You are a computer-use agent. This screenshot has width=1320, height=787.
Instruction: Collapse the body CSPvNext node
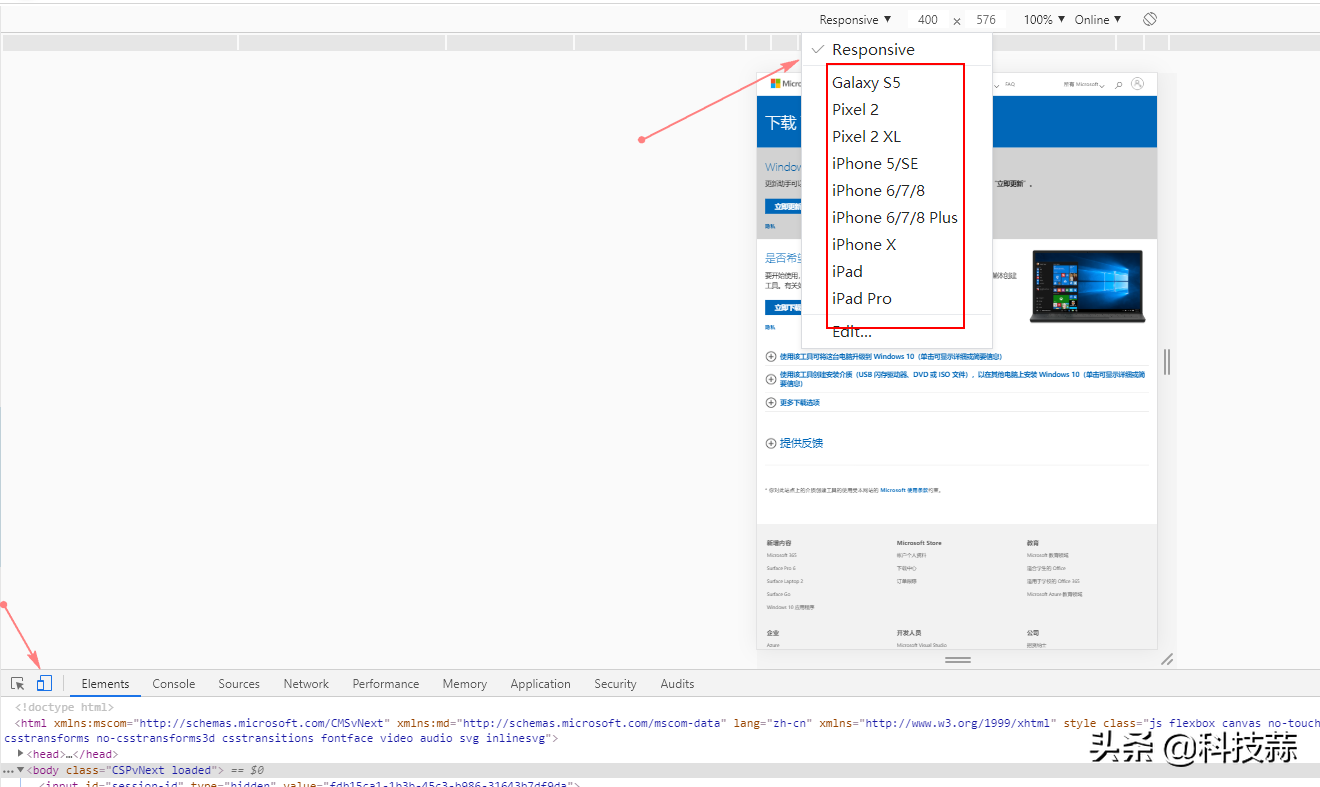pos(21,770)
